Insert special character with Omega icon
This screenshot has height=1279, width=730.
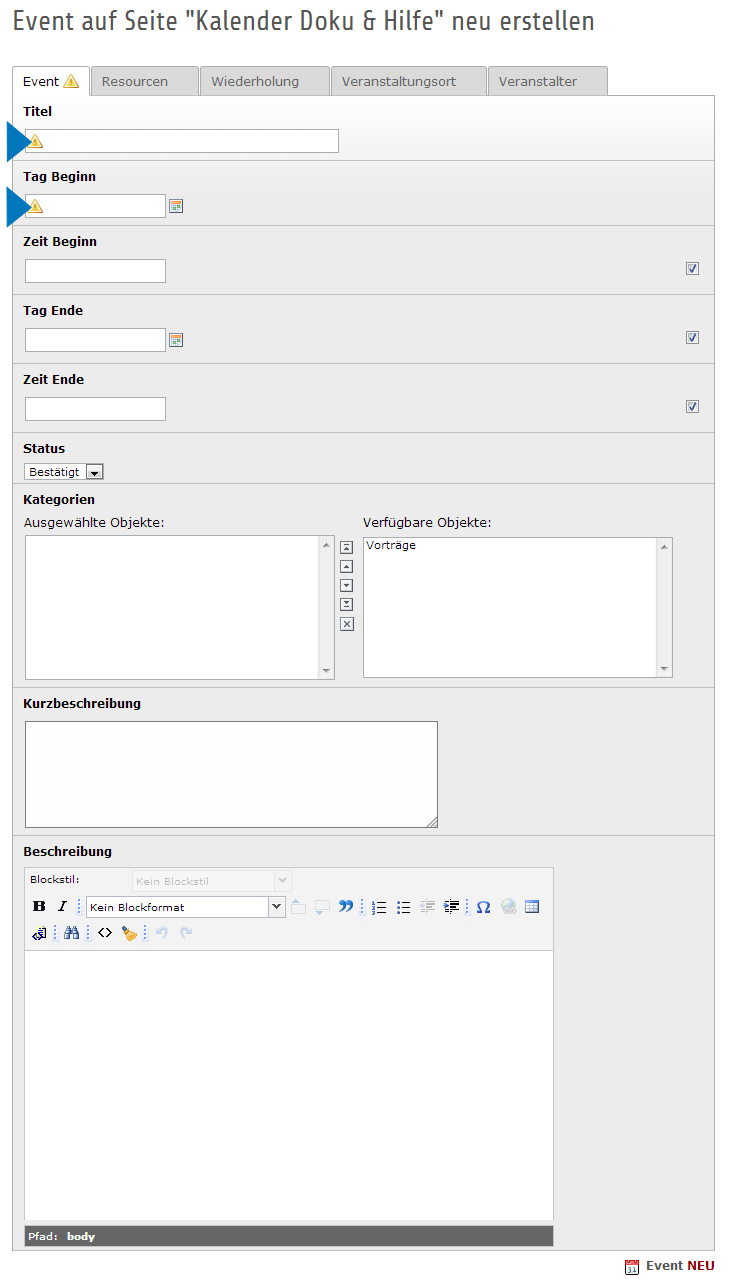click(x=483, y=907)
